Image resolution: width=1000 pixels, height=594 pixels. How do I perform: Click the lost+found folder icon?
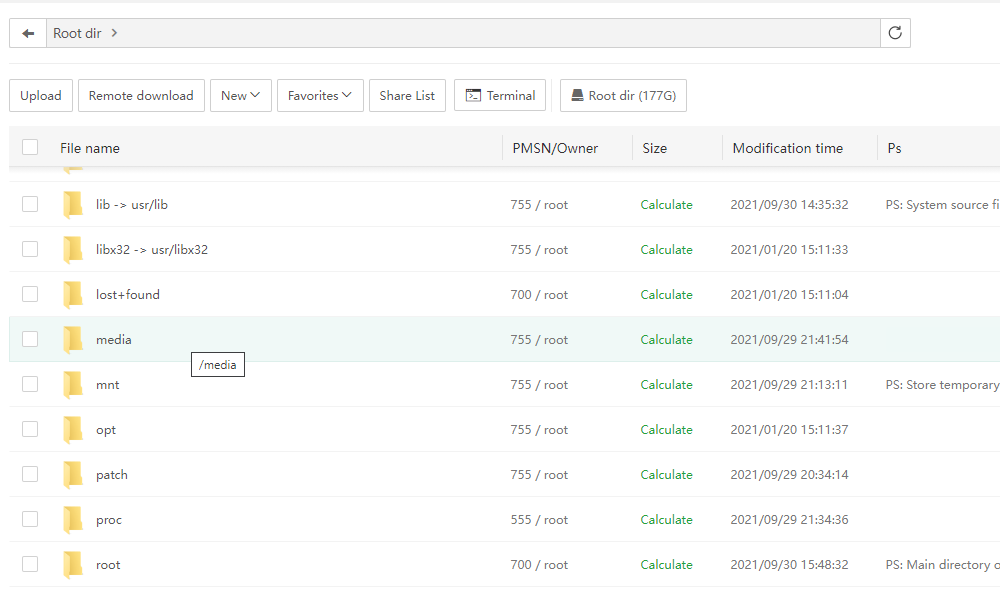73,295
